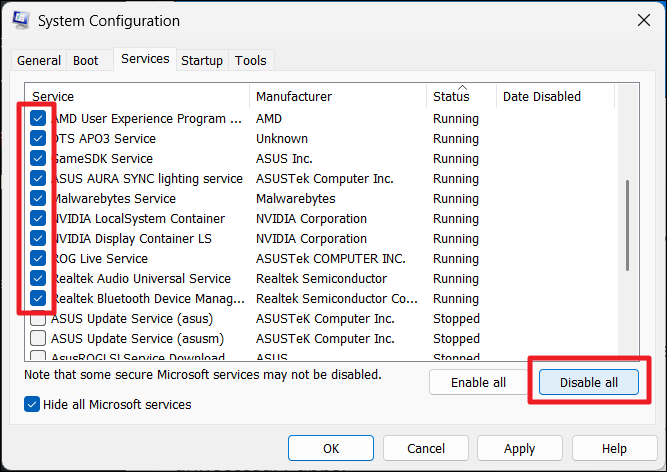This screenshot has width=667, height=472.
Task: Uncheck the Malwarebytes Service checkbox
Action: click(38, 199)
